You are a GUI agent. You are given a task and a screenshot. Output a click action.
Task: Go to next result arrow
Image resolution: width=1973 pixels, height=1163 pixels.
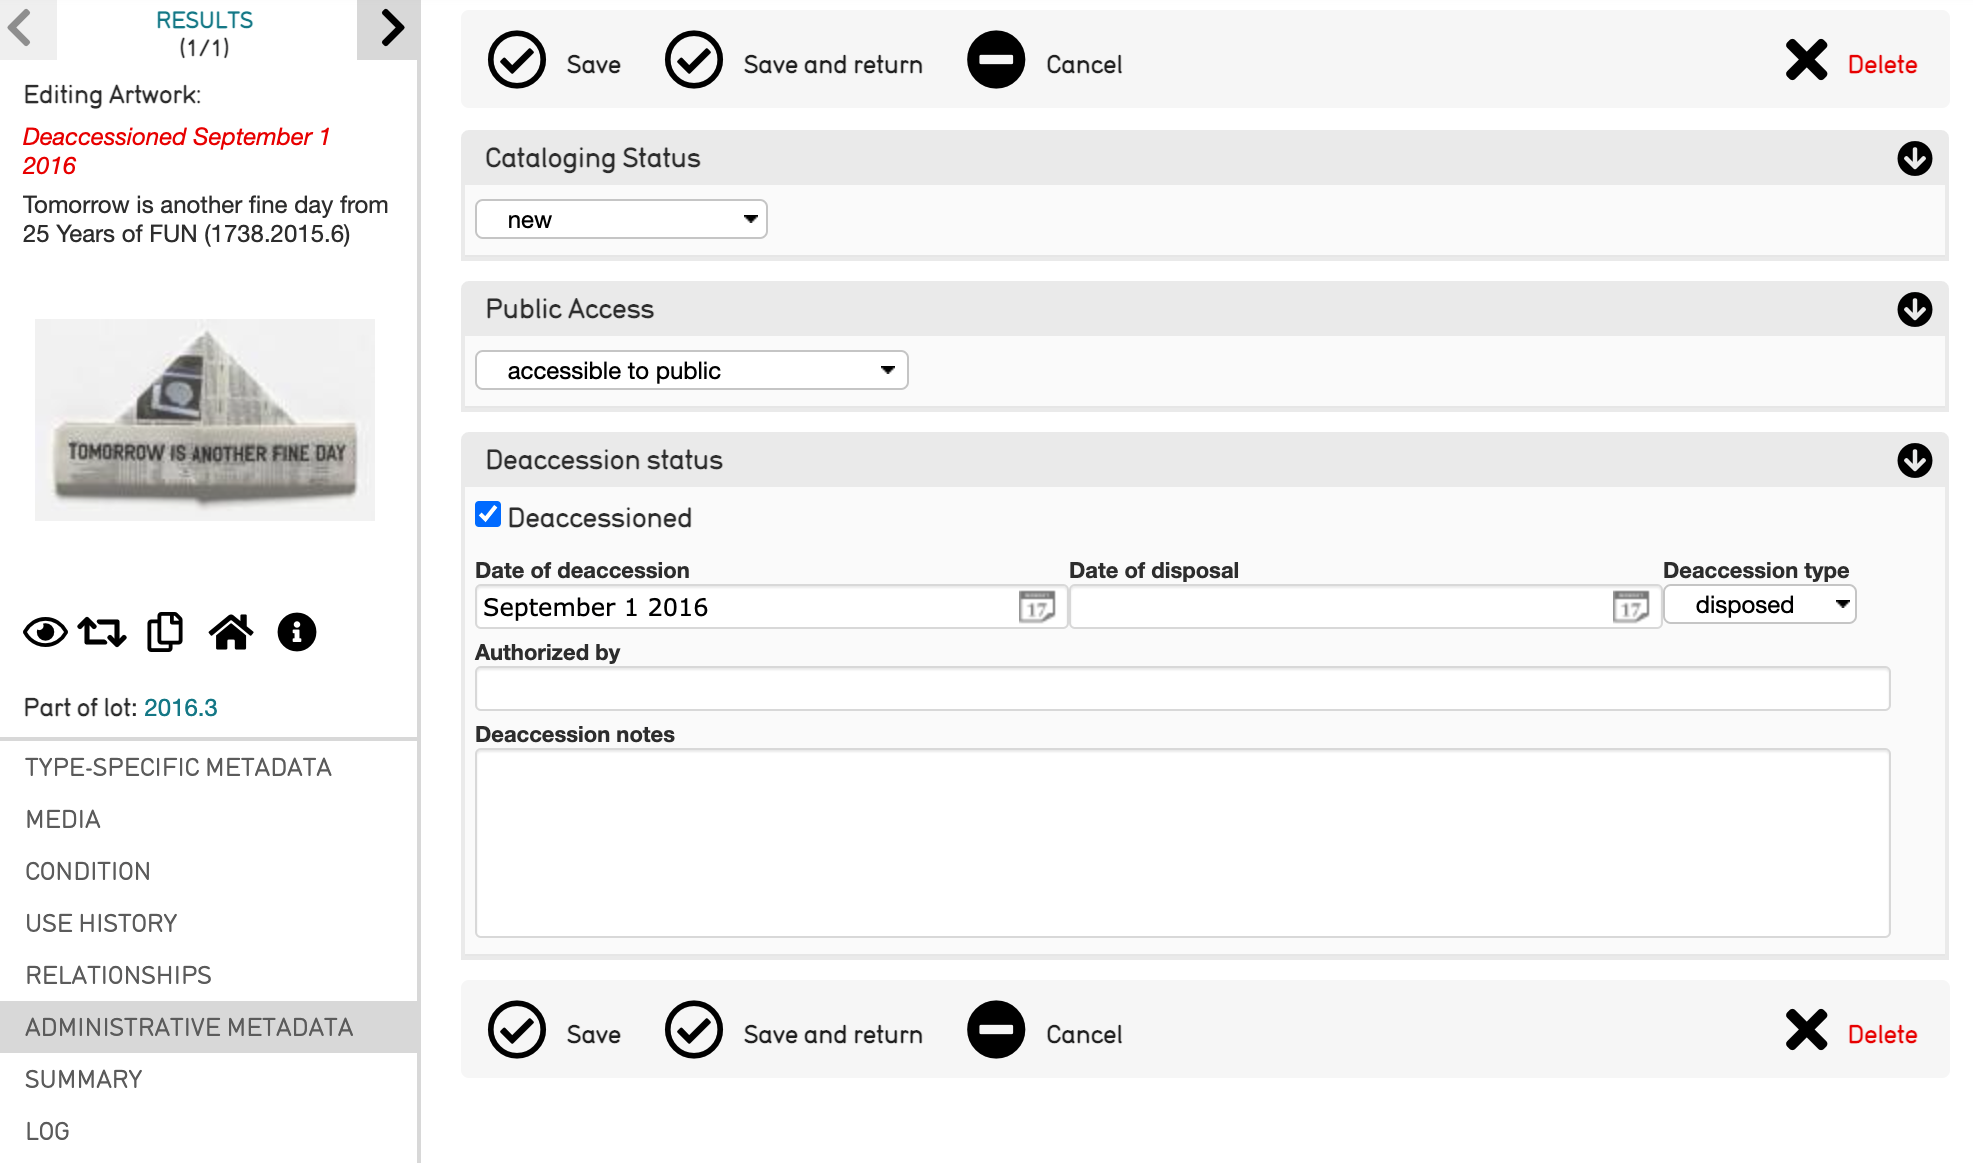391,28
